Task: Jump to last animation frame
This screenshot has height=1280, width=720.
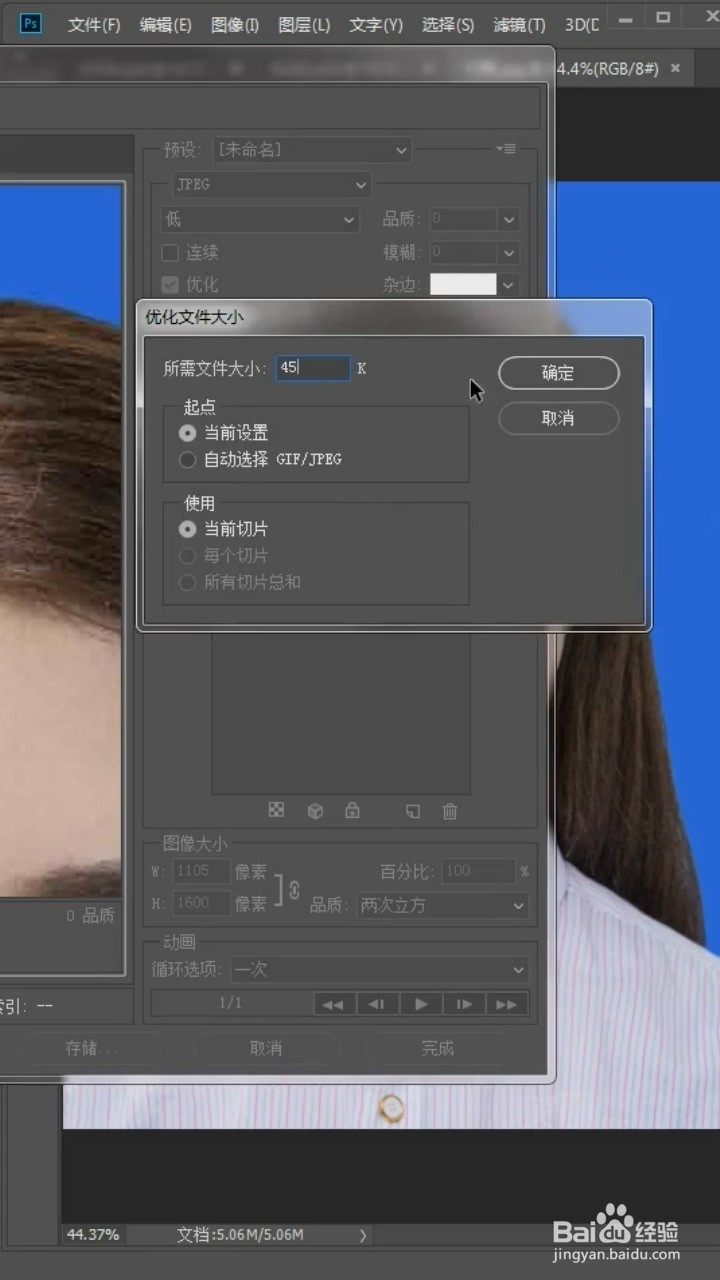Action: (507, 1004)
